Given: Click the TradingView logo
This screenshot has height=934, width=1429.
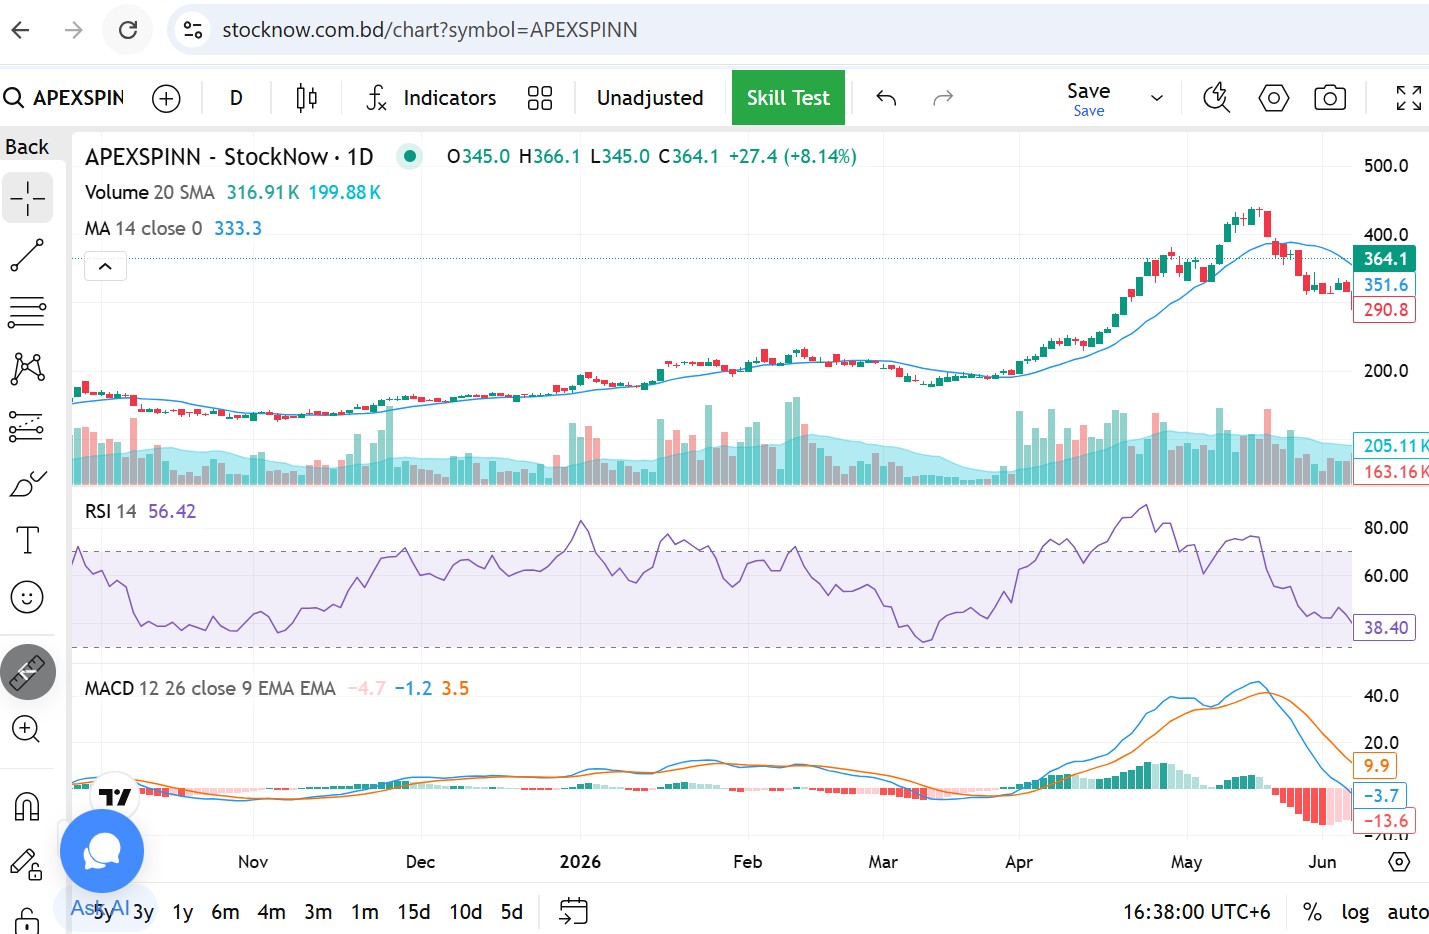Looking at the screenshot, I should point(115,797).
